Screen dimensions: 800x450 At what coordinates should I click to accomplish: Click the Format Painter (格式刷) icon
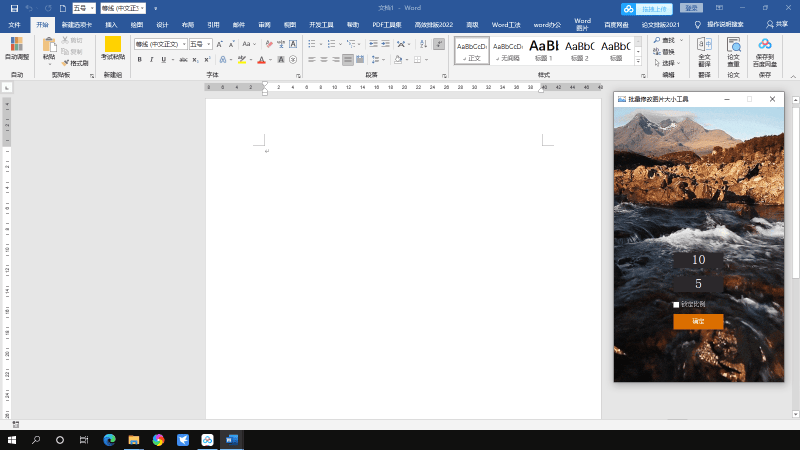(x=75, y=63)
